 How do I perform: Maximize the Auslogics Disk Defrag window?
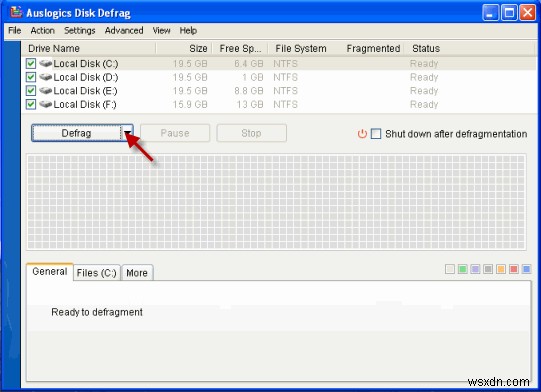509,13
